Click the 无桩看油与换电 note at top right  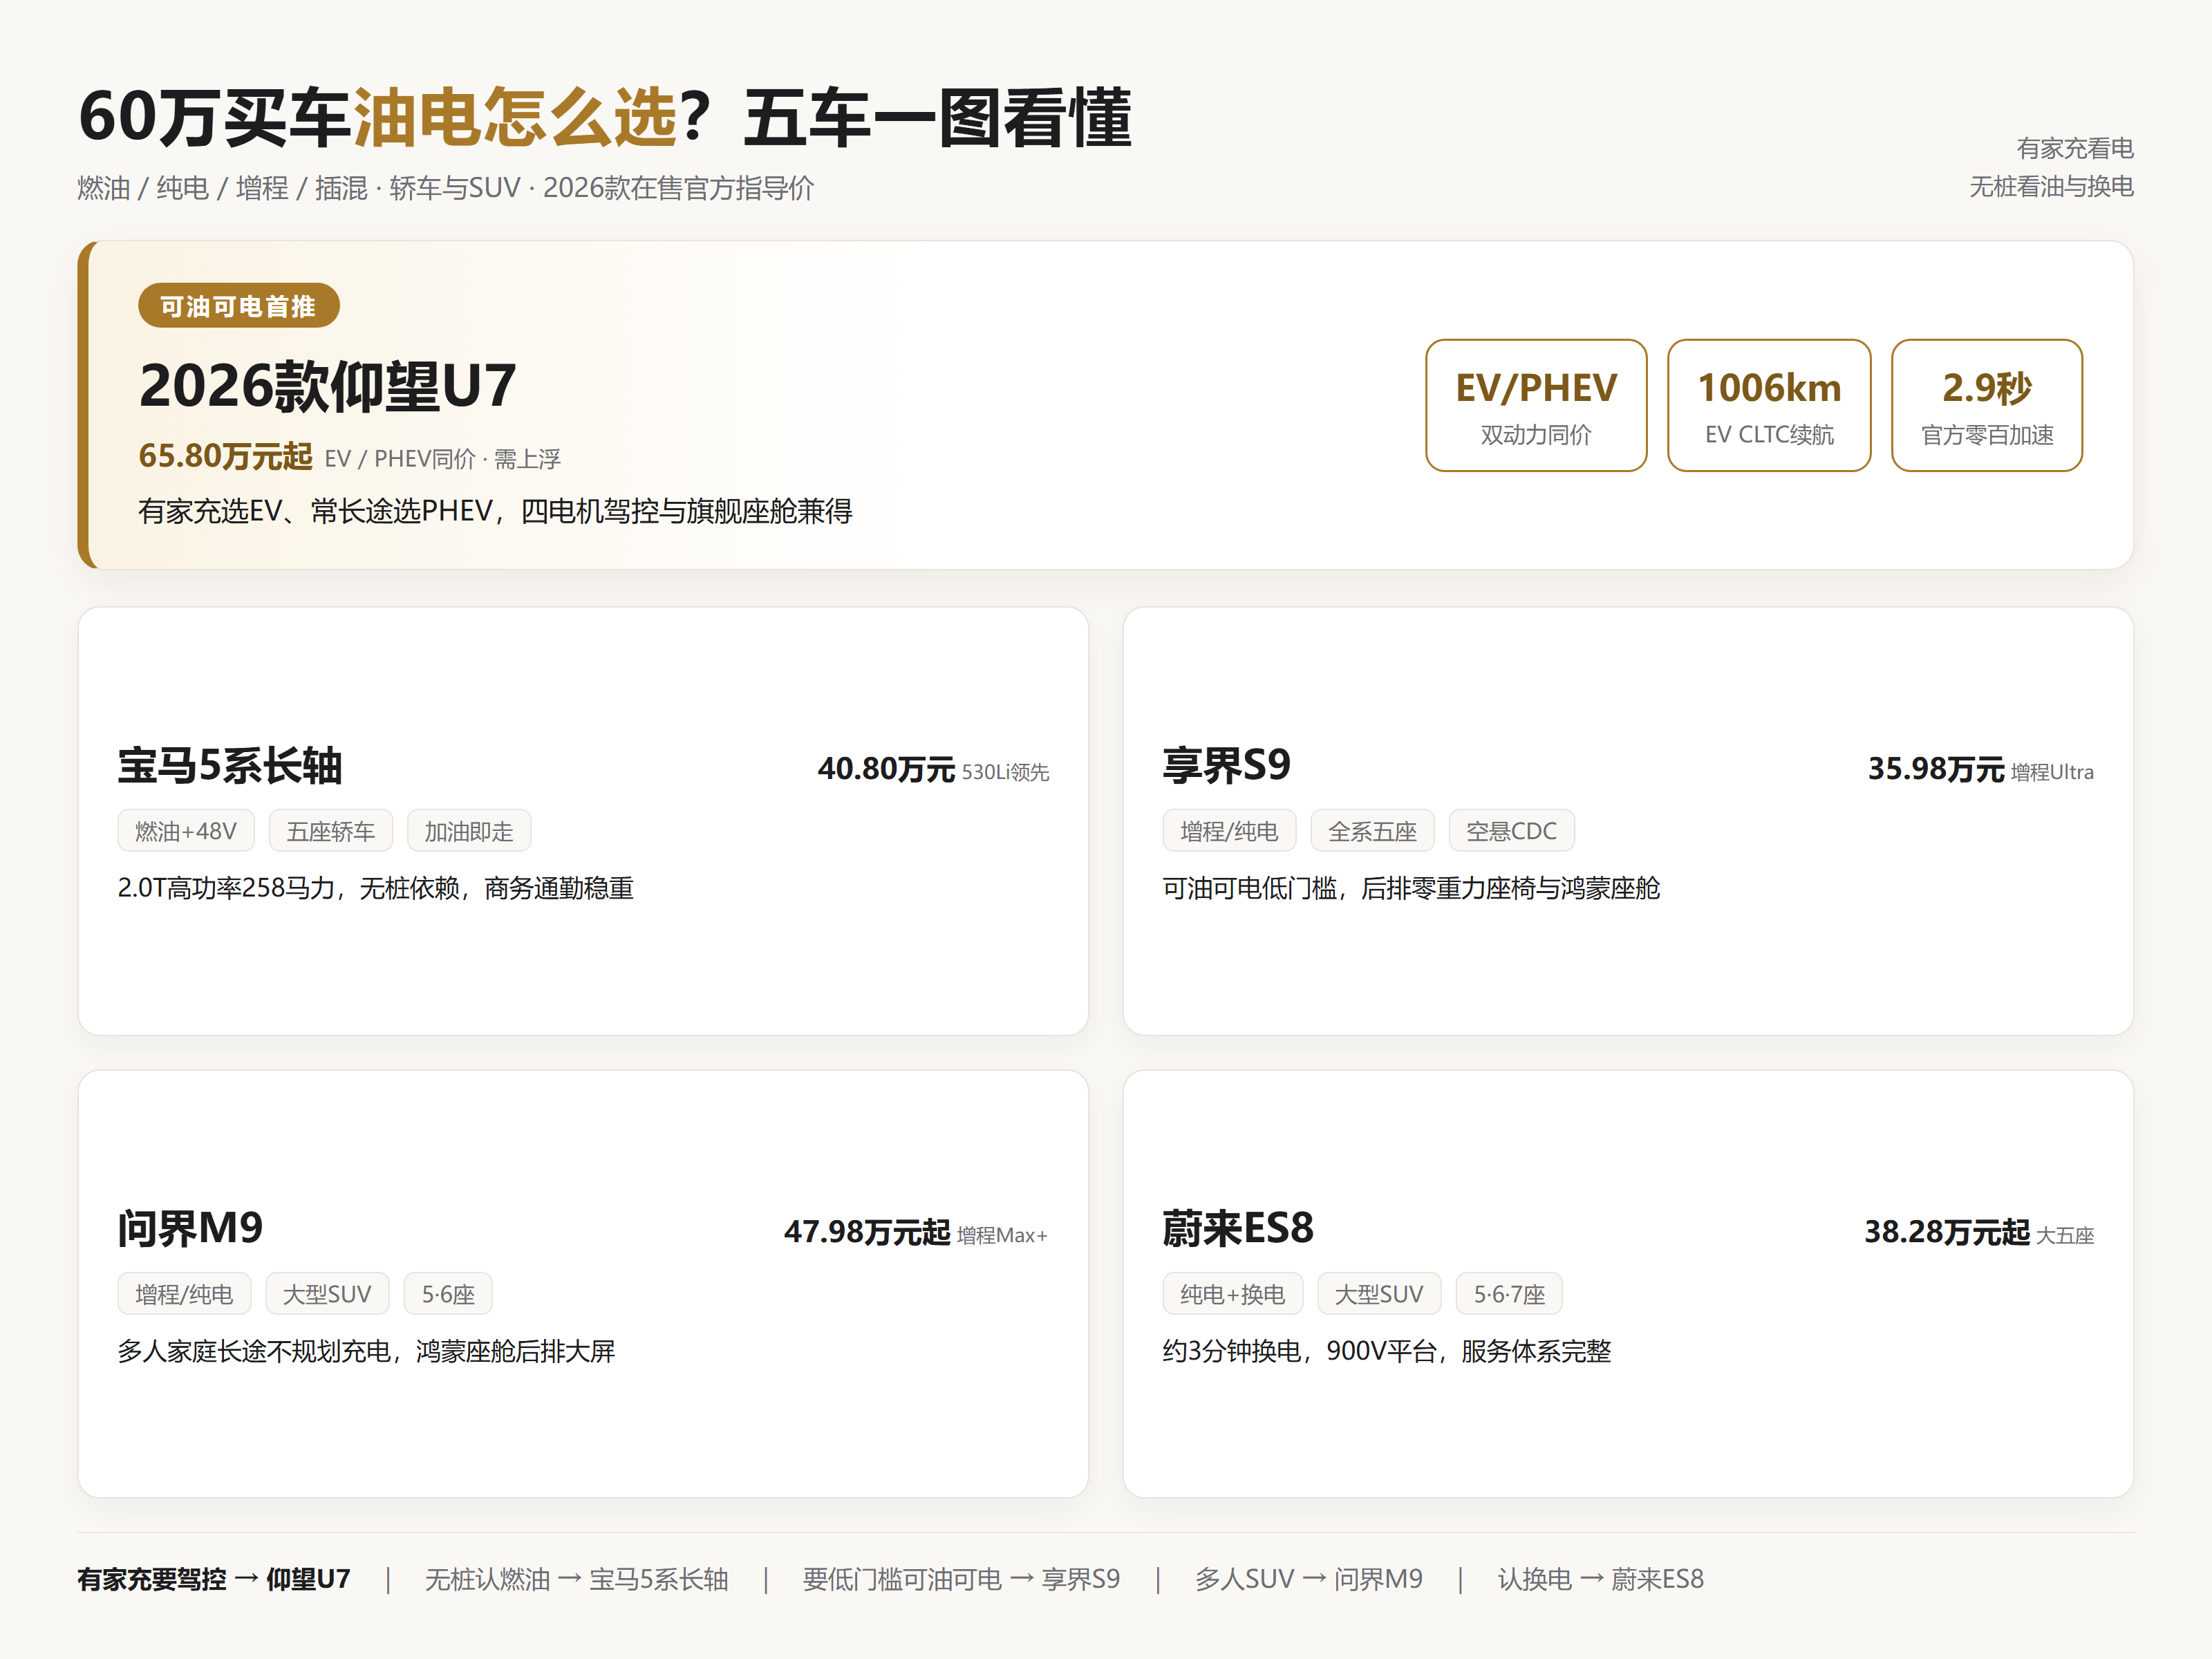[2051, 186]
